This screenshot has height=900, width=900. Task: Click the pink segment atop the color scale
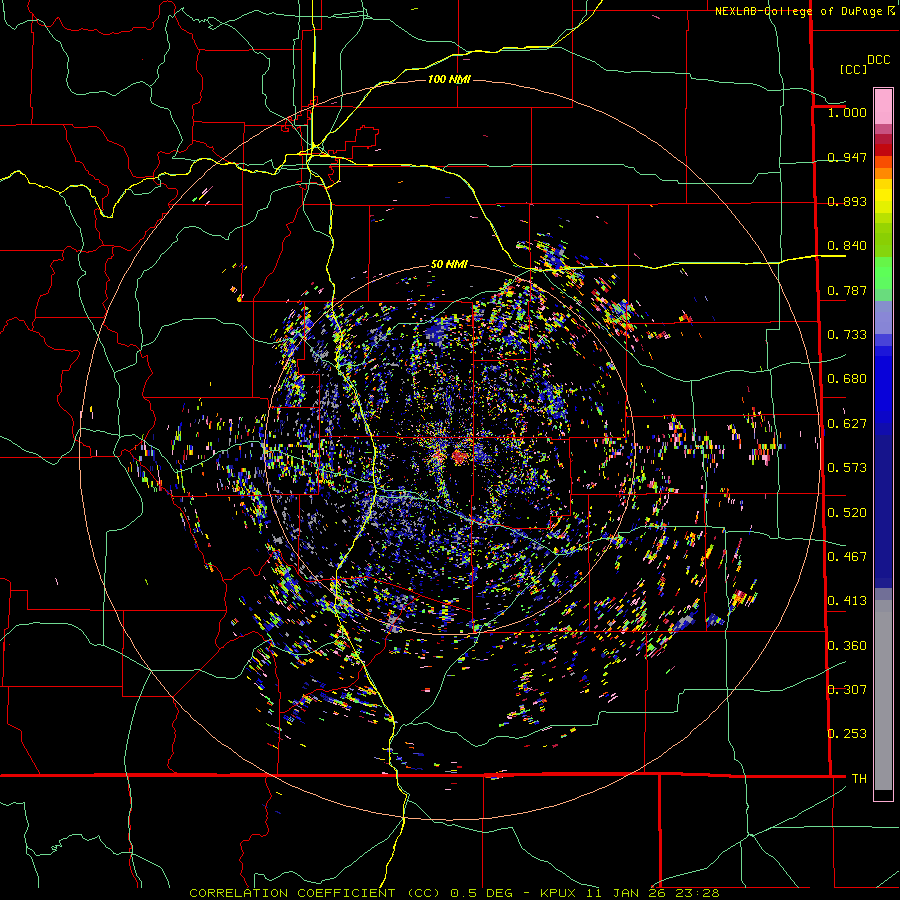coord(883,107)
